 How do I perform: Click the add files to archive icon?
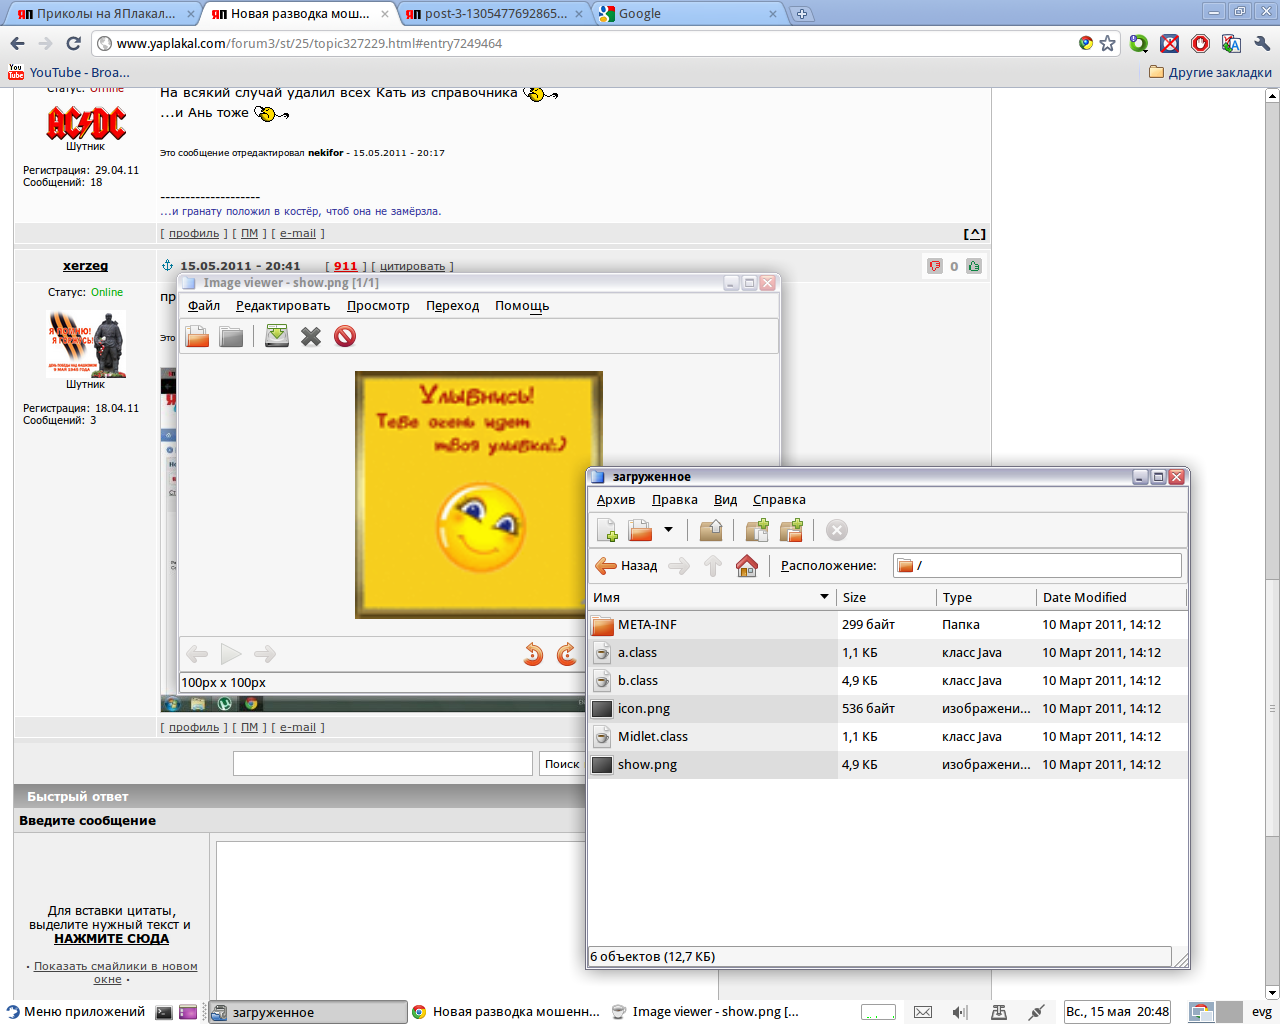coord(757,530)
